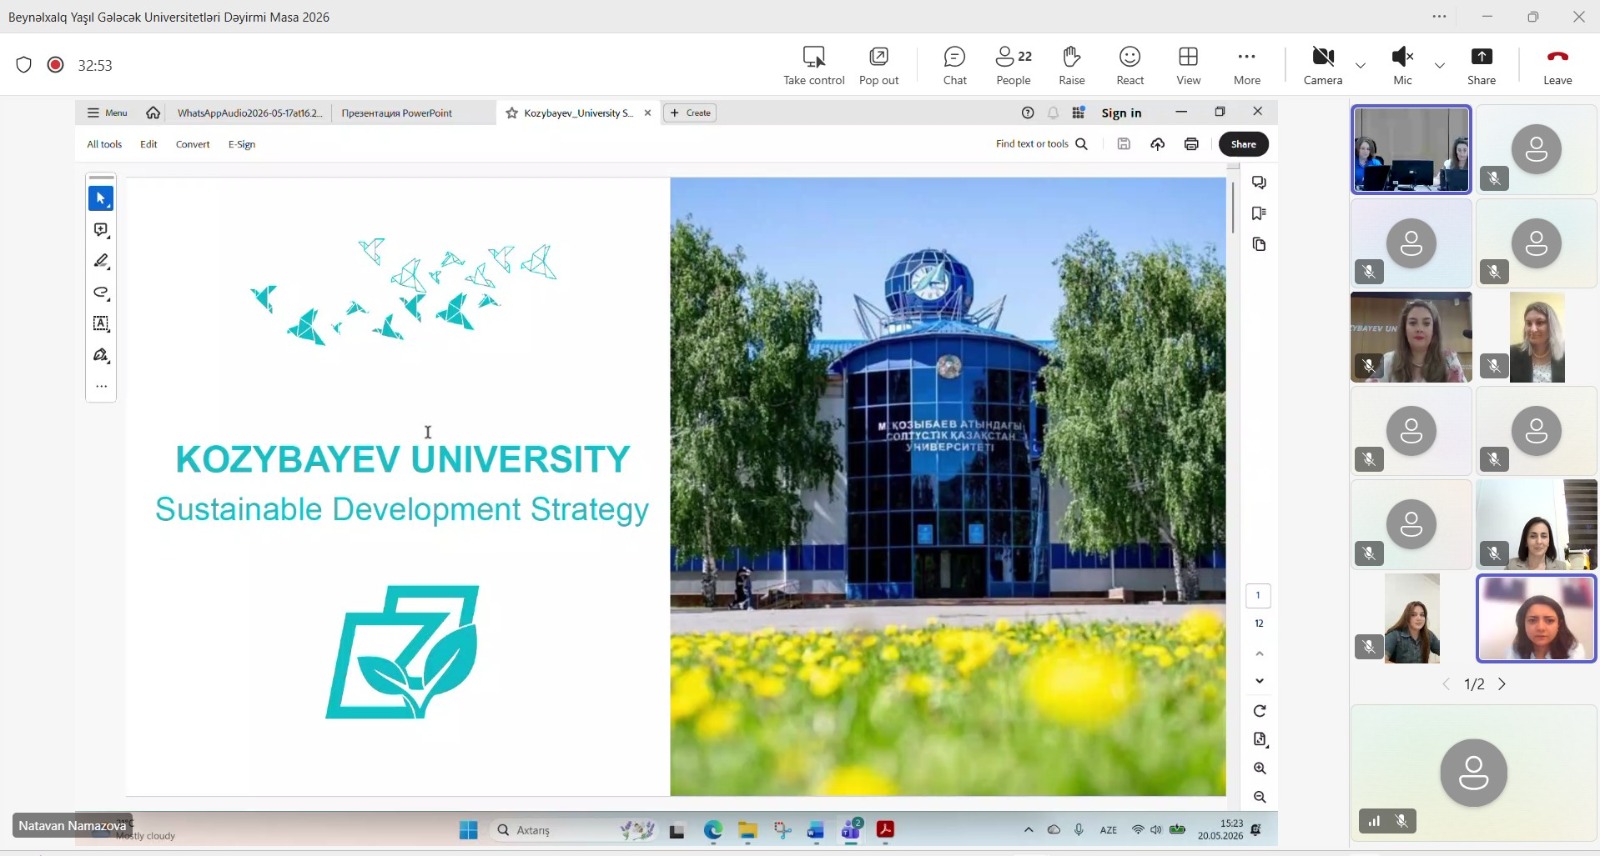Open the meeting Chat panel
Viewport: 1600px width, 856px height.
(x=955, y=66)
